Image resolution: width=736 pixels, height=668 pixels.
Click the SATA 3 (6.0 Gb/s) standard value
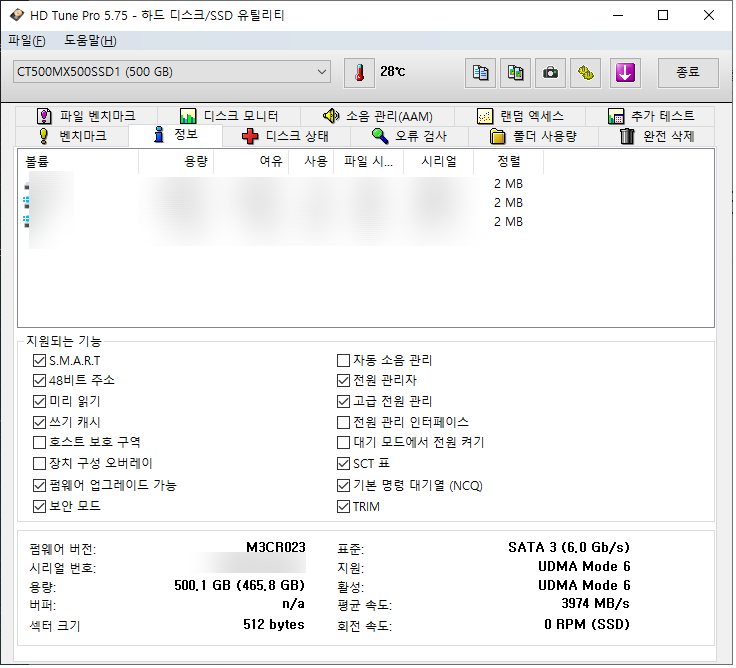pos(569,547)
